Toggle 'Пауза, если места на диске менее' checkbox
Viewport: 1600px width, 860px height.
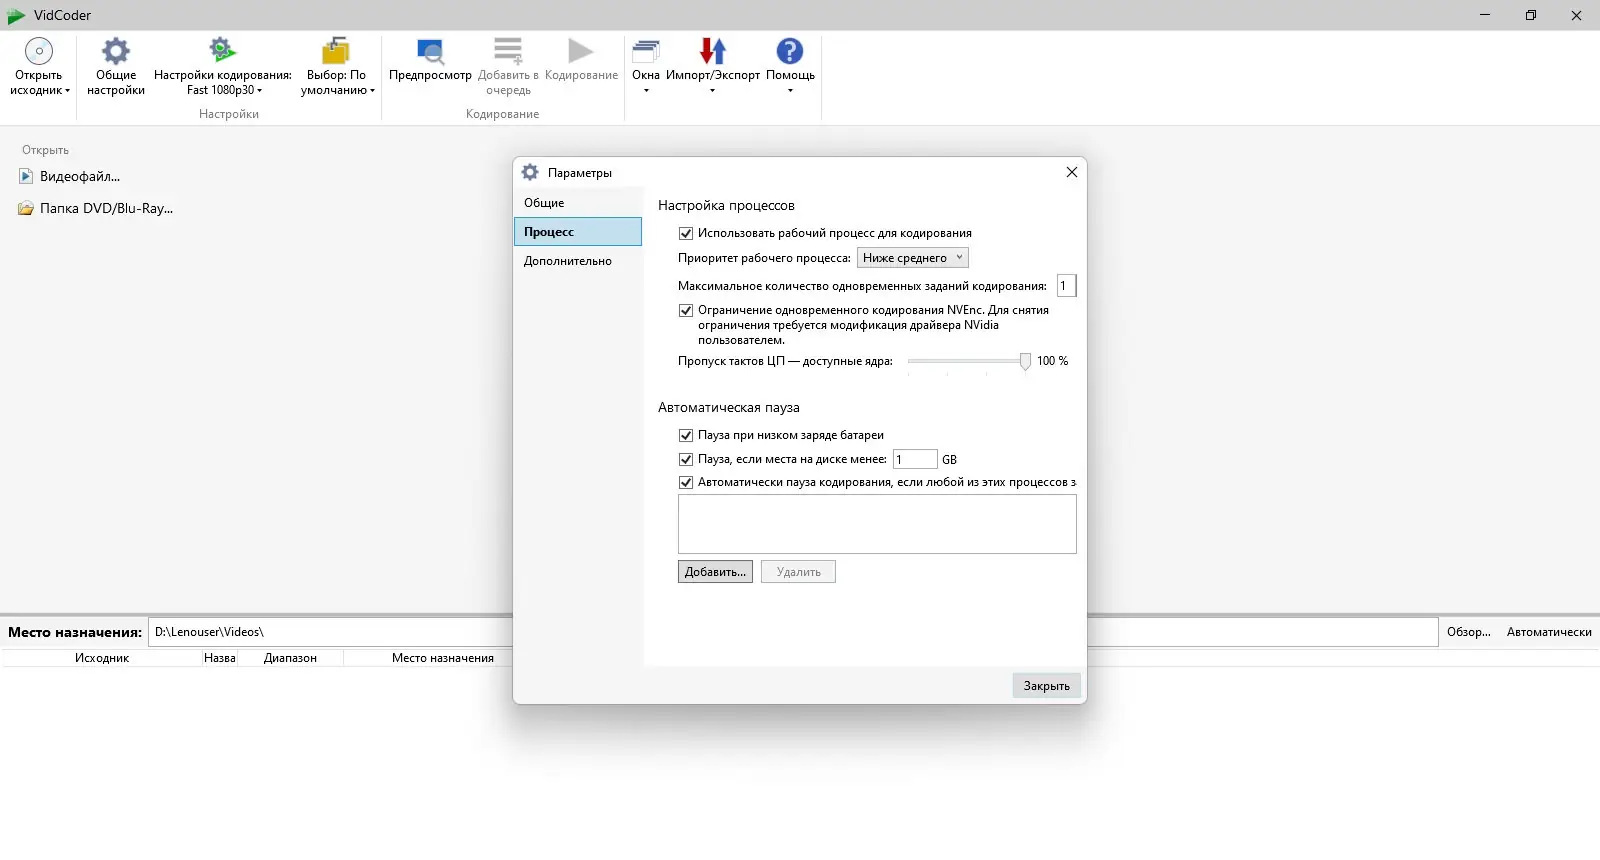(x=686, y=460)
